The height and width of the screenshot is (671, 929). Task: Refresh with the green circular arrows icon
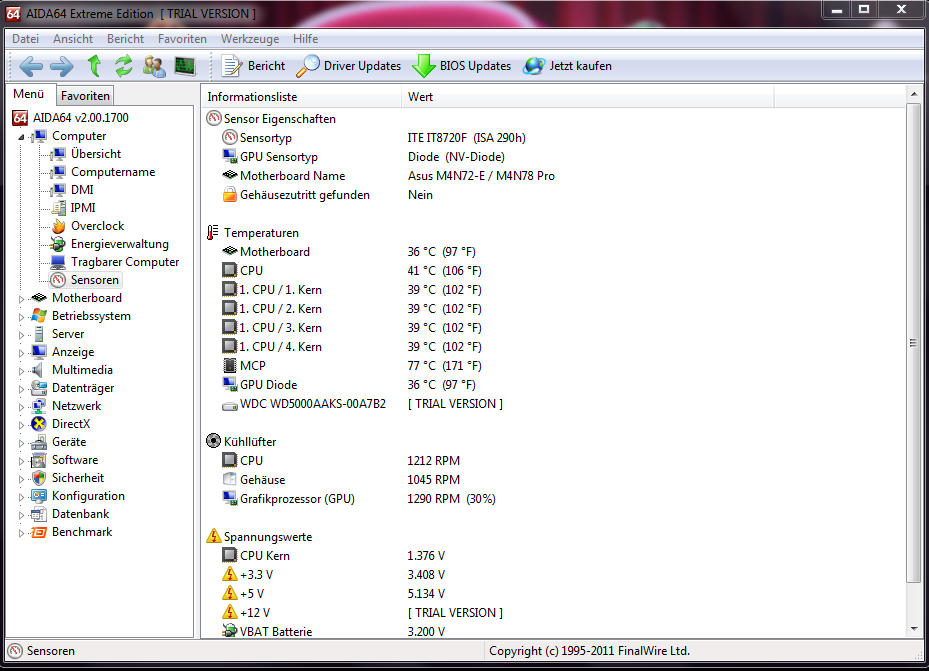click(x=123, y=66)
